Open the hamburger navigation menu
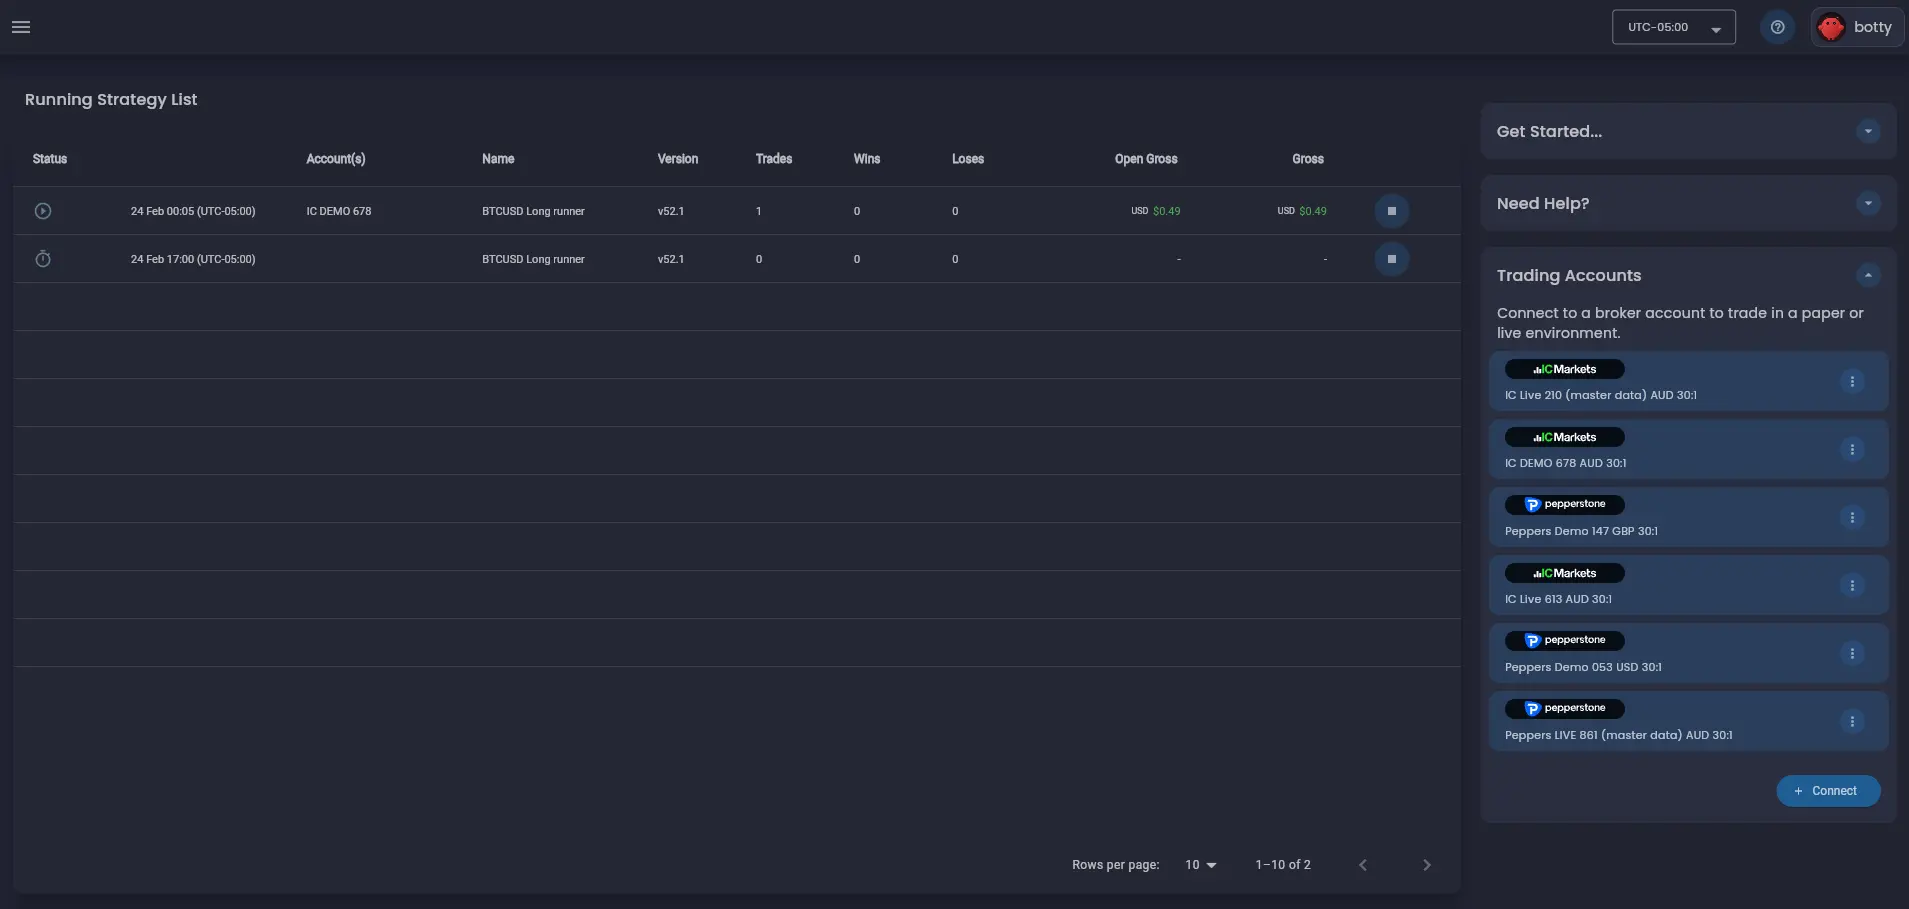The width and height of the screenshot is (1909, 909). pyautogui.click(x=20, y=27)
